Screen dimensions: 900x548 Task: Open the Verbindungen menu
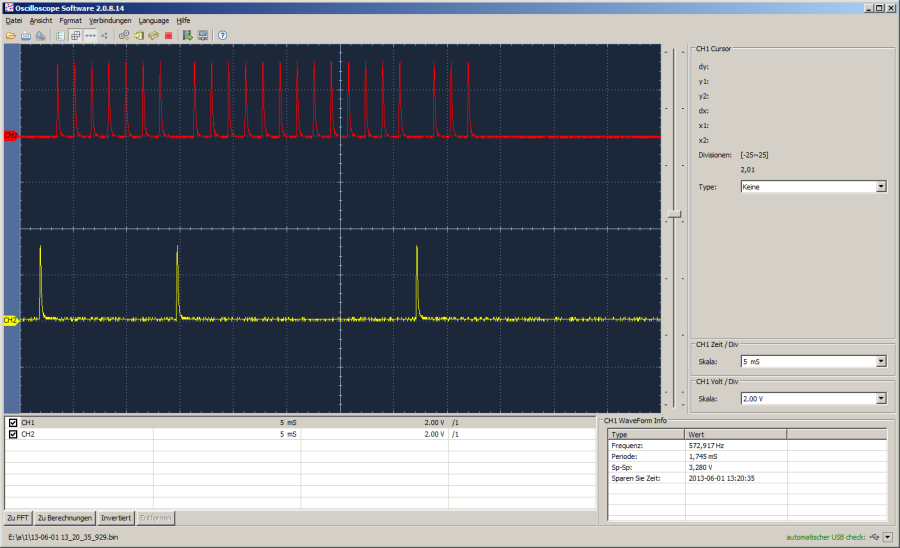[109, 20]
